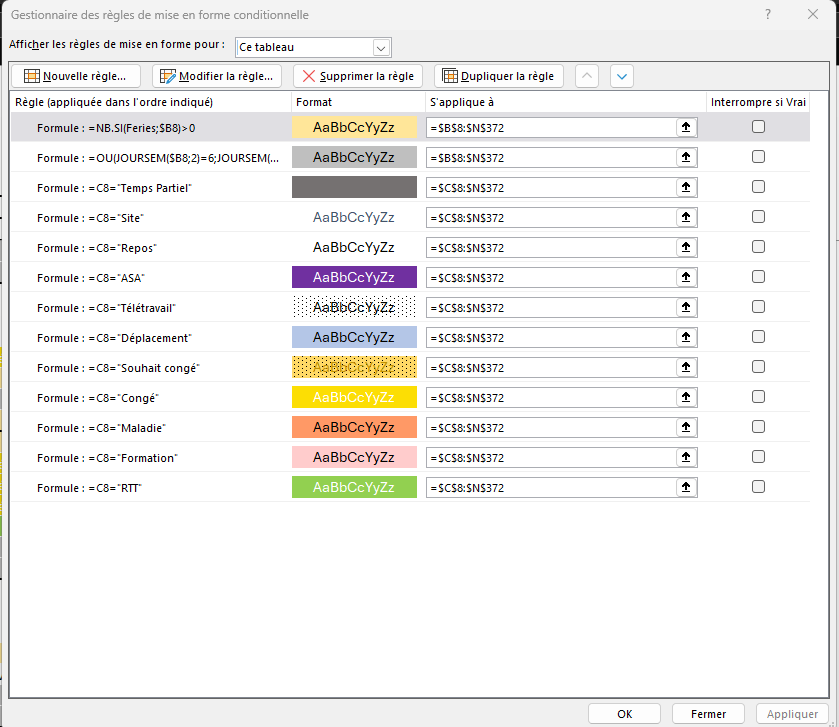Check Interrompre si Vrai for Télétravail rule
The height and width of the screenshot is (727, 839).
[758, 307]
